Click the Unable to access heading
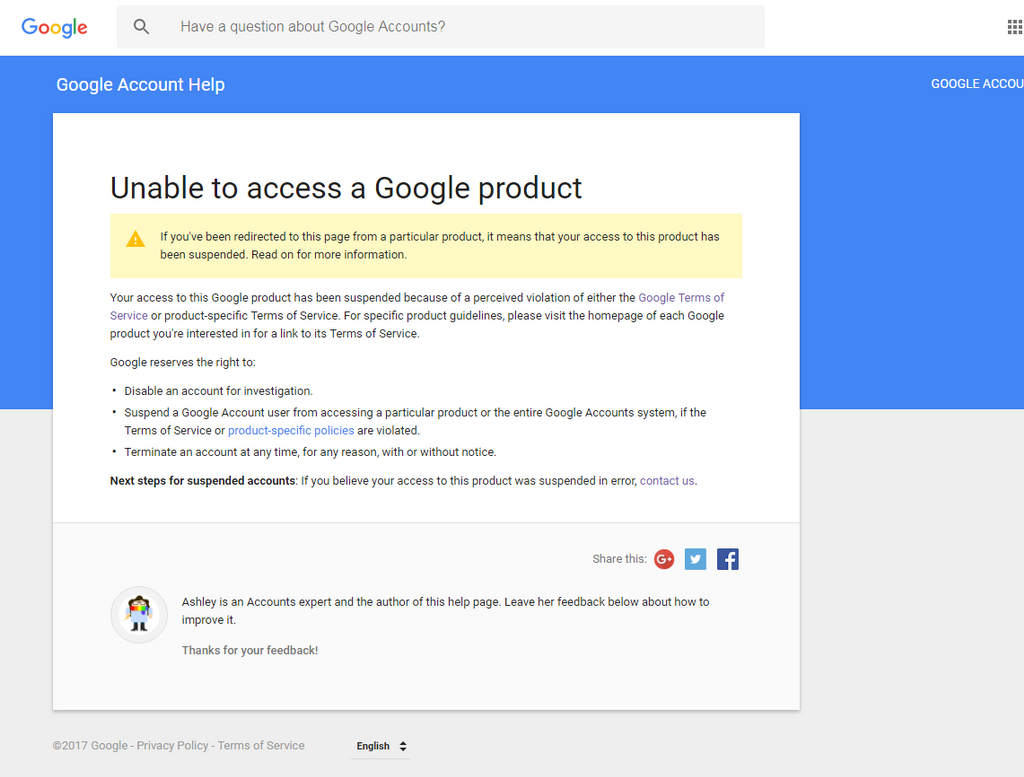The image size is (1024, 777). point(346,188)
